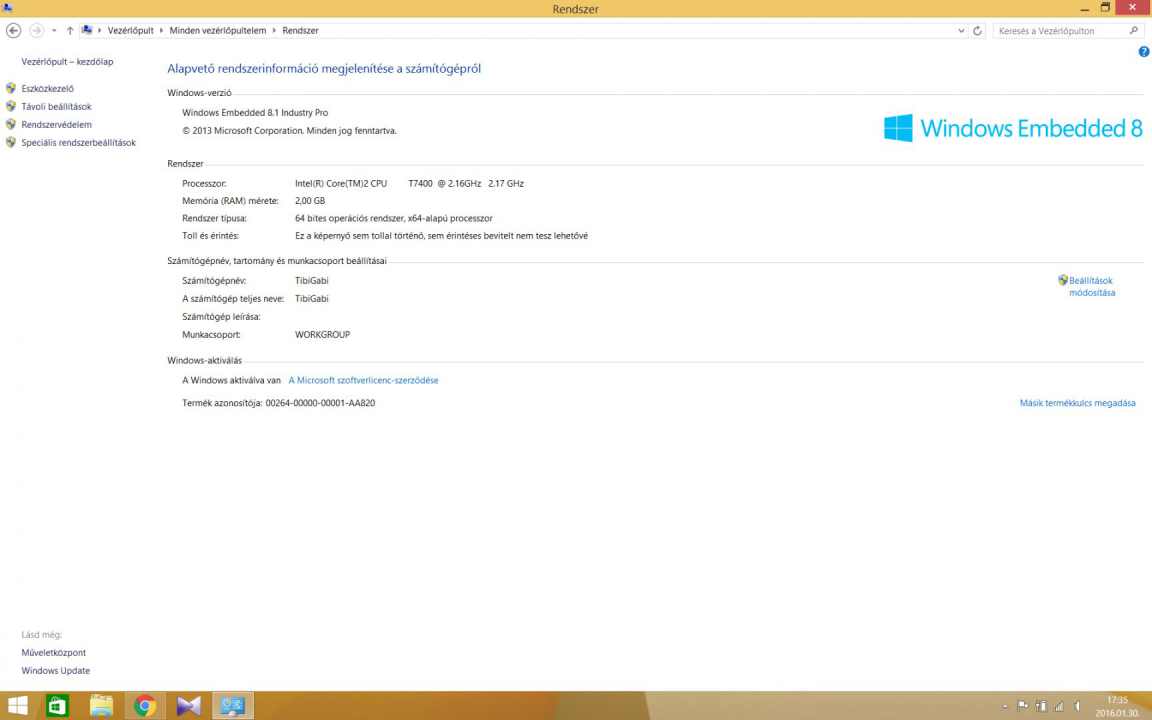Screen dimensions: 1152x720
Task: Click Beállítások módosítása link
Action: click(x=1092, y=287)
